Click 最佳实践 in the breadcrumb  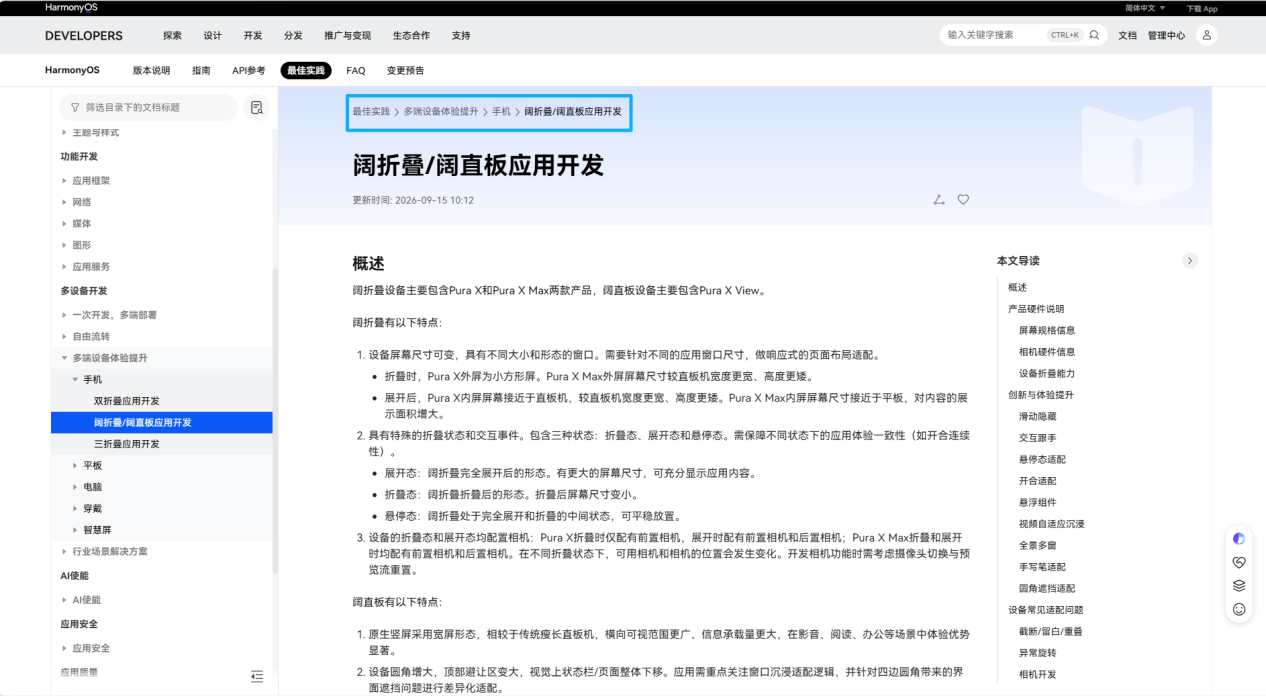pos(371,112)
